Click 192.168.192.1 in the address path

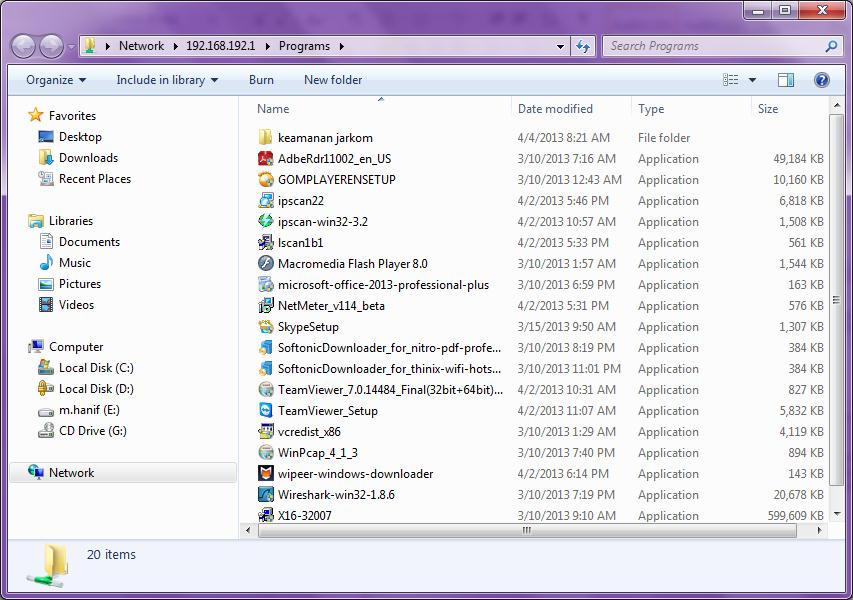click(220, 46)
